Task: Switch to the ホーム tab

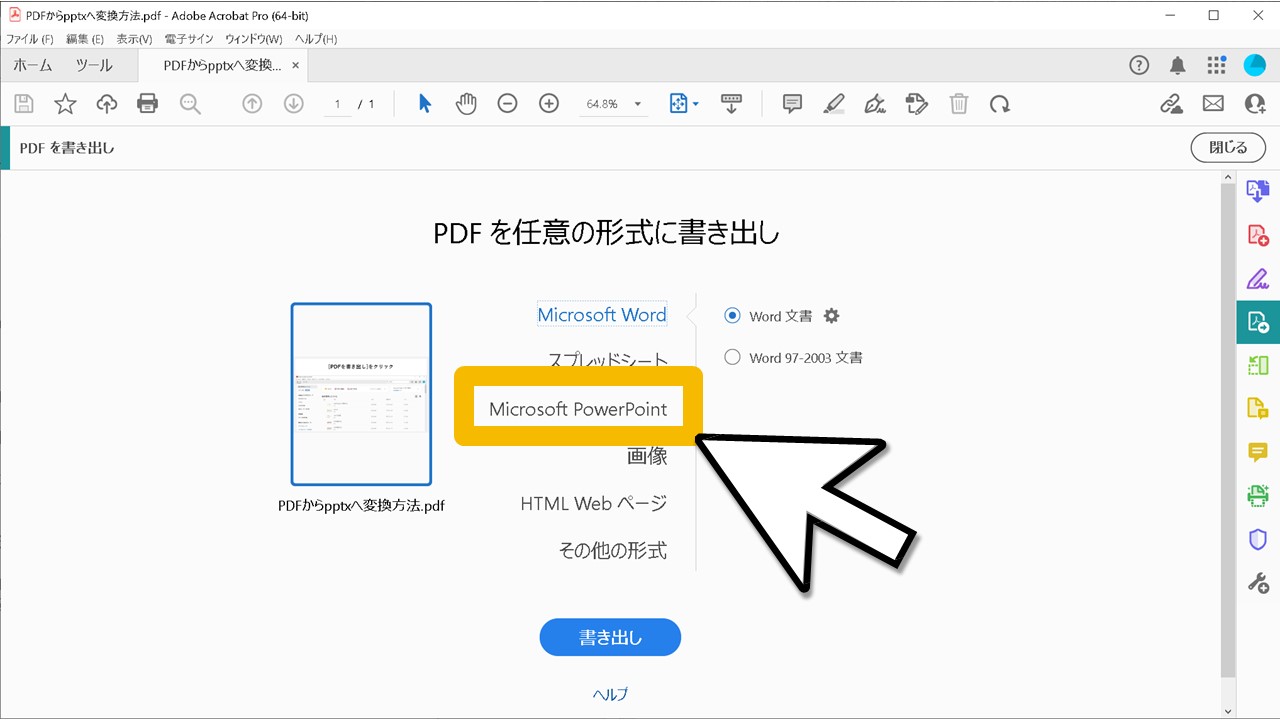Action: 31,65
